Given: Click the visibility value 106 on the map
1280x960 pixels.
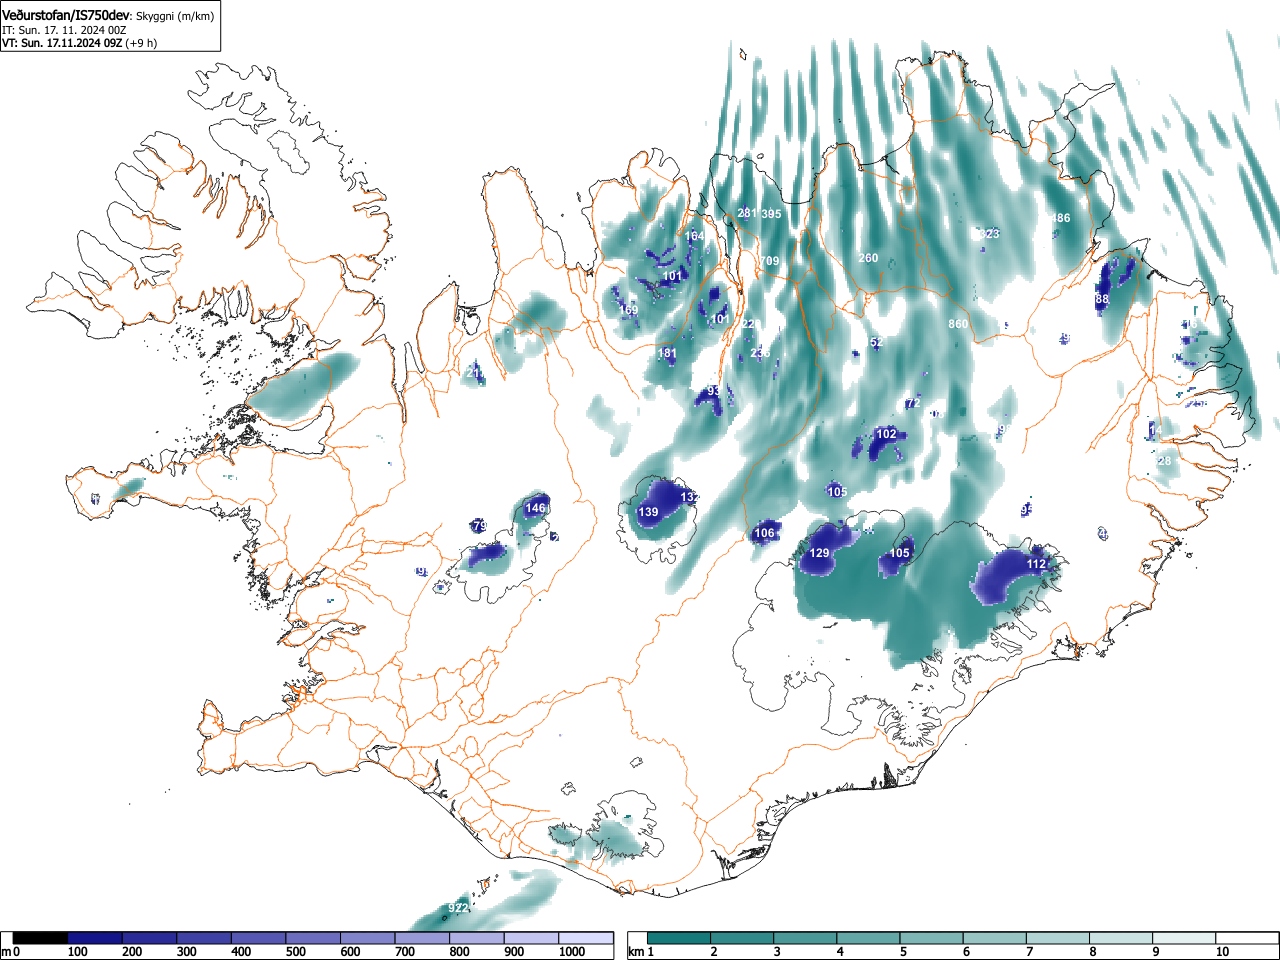Looking at the screenshot, I should point(765,533).
